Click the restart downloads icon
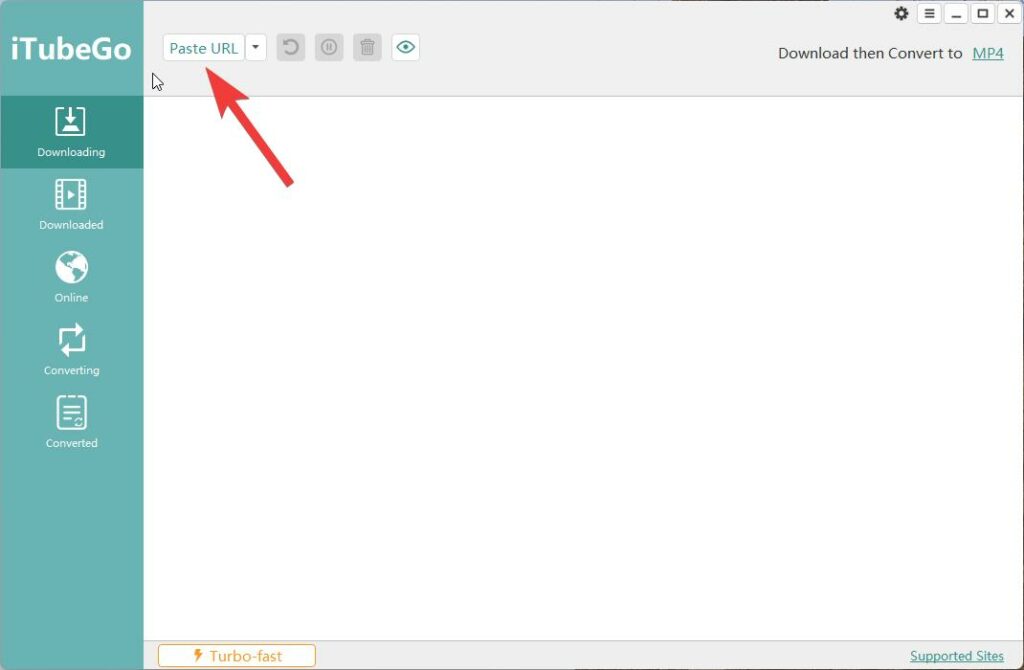Screen dimensions: 1024x670 290,46
